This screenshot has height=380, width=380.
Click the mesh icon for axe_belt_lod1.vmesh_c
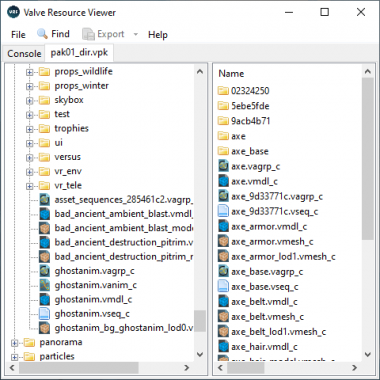[223, 332]
